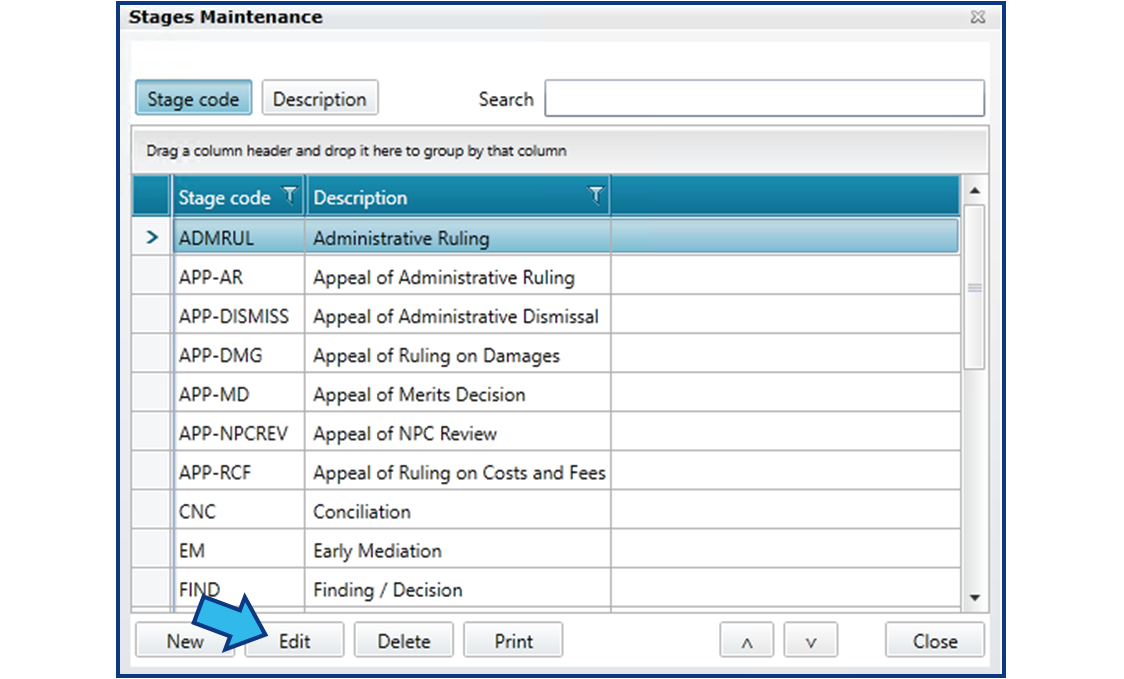
Task: Toggle search by Description
Action: [x=320, y=98]
